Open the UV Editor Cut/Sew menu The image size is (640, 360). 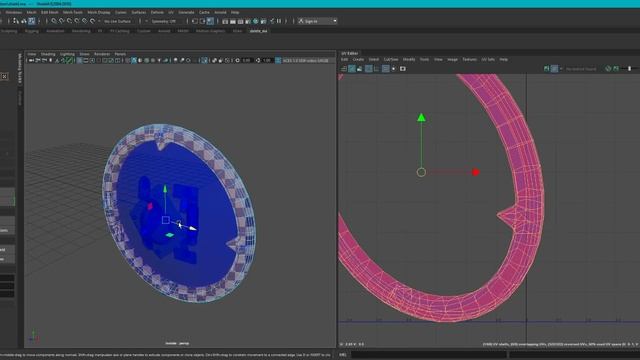(x=391, y=60)
